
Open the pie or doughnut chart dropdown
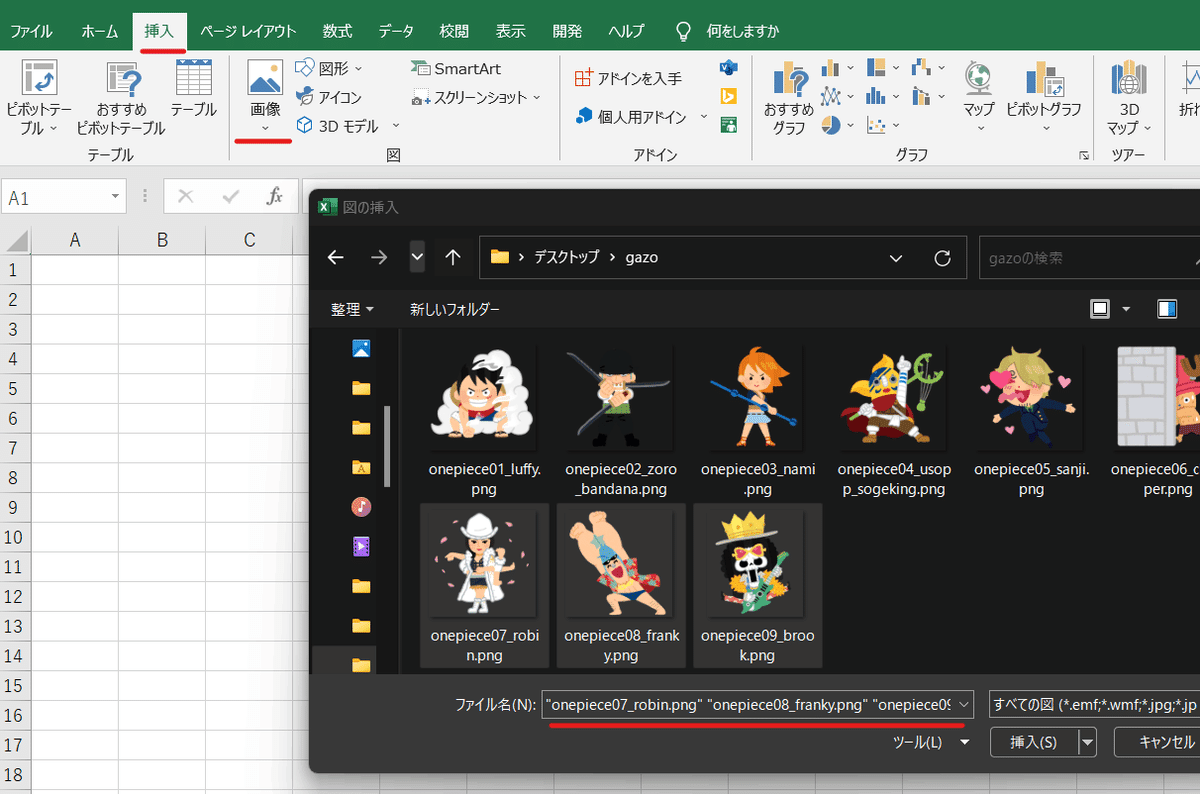[838, 126]
